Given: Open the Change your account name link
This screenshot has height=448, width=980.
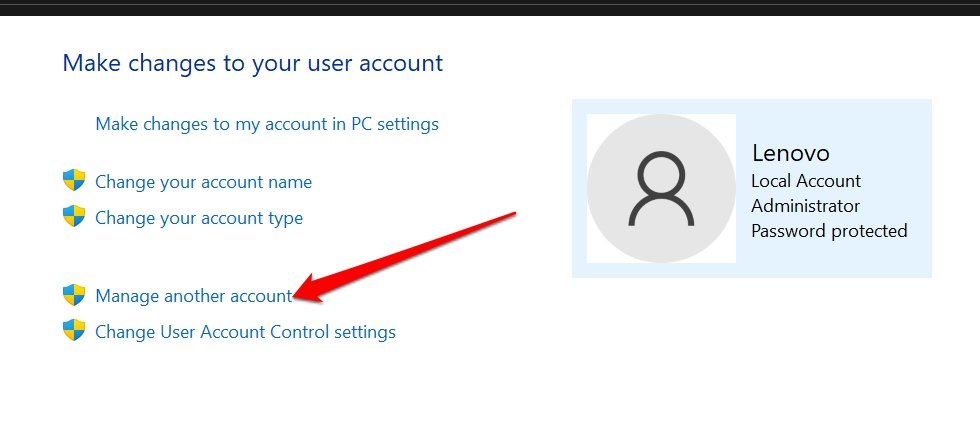Looking at the screenshot, I should (x=203, y=182).
